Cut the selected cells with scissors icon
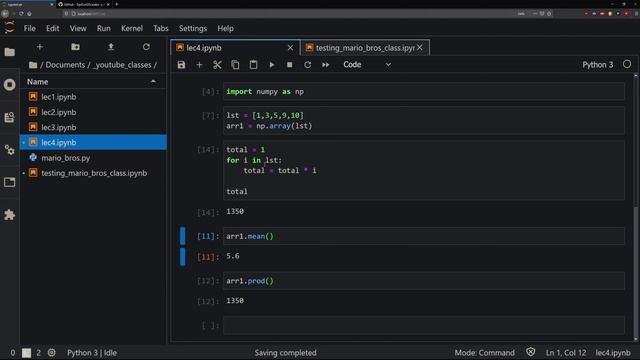Viewport: 640px width, 360px height. click(x=217, y=64)
